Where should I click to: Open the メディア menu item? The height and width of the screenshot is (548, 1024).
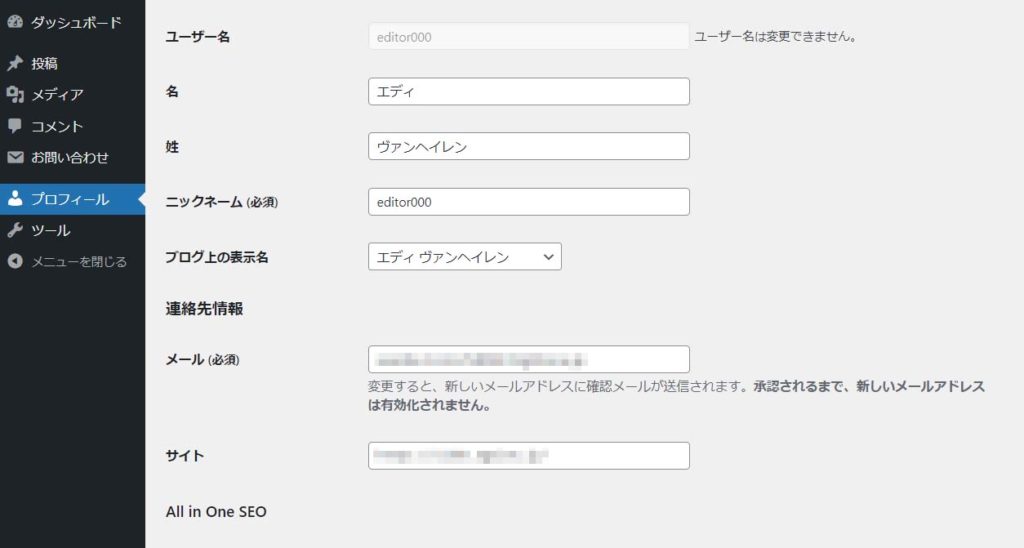(57, 95)
